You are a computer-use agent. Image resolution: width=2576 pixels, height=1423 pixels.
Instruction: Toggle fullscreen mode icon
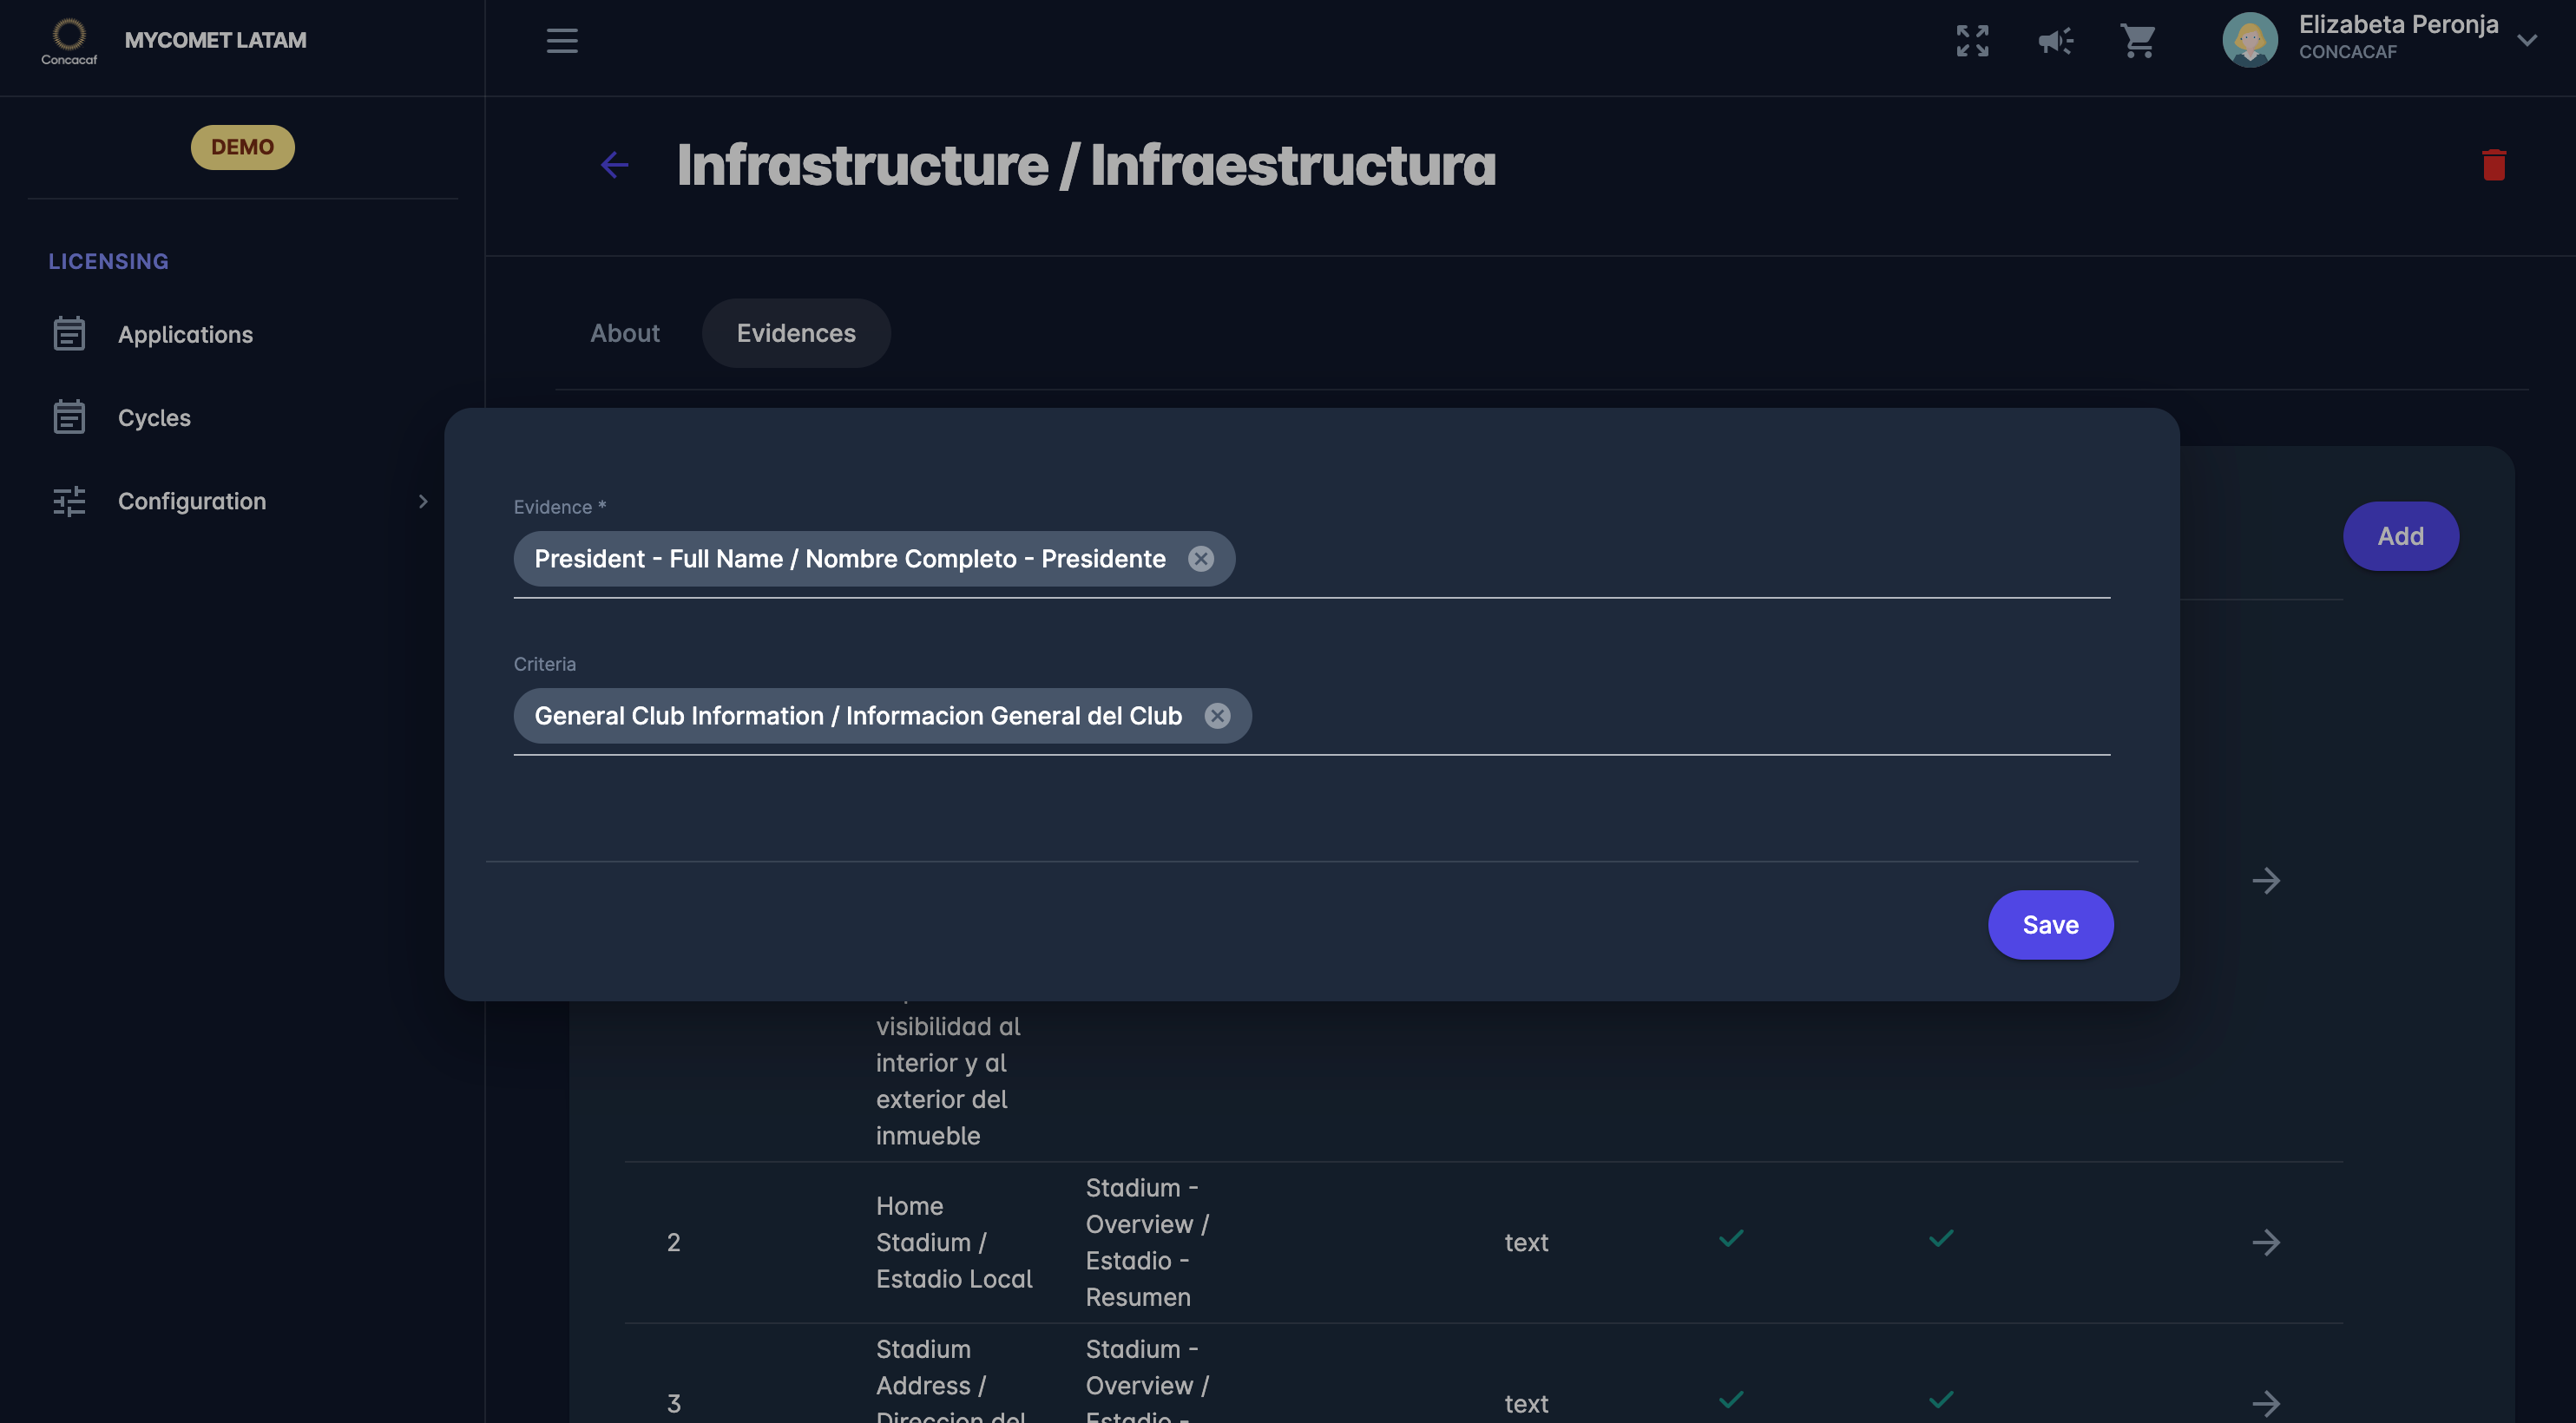point(1972,41)
